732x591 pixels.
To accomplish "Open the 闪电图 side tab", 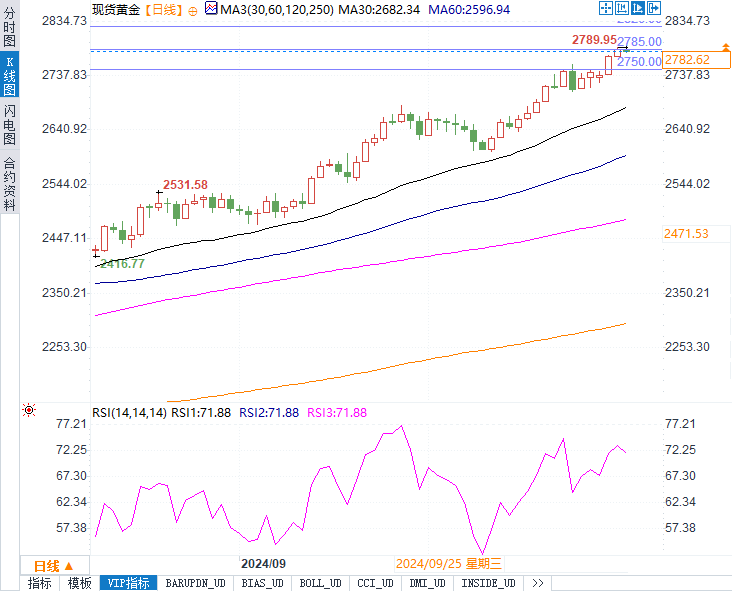I will pos(9,126).
